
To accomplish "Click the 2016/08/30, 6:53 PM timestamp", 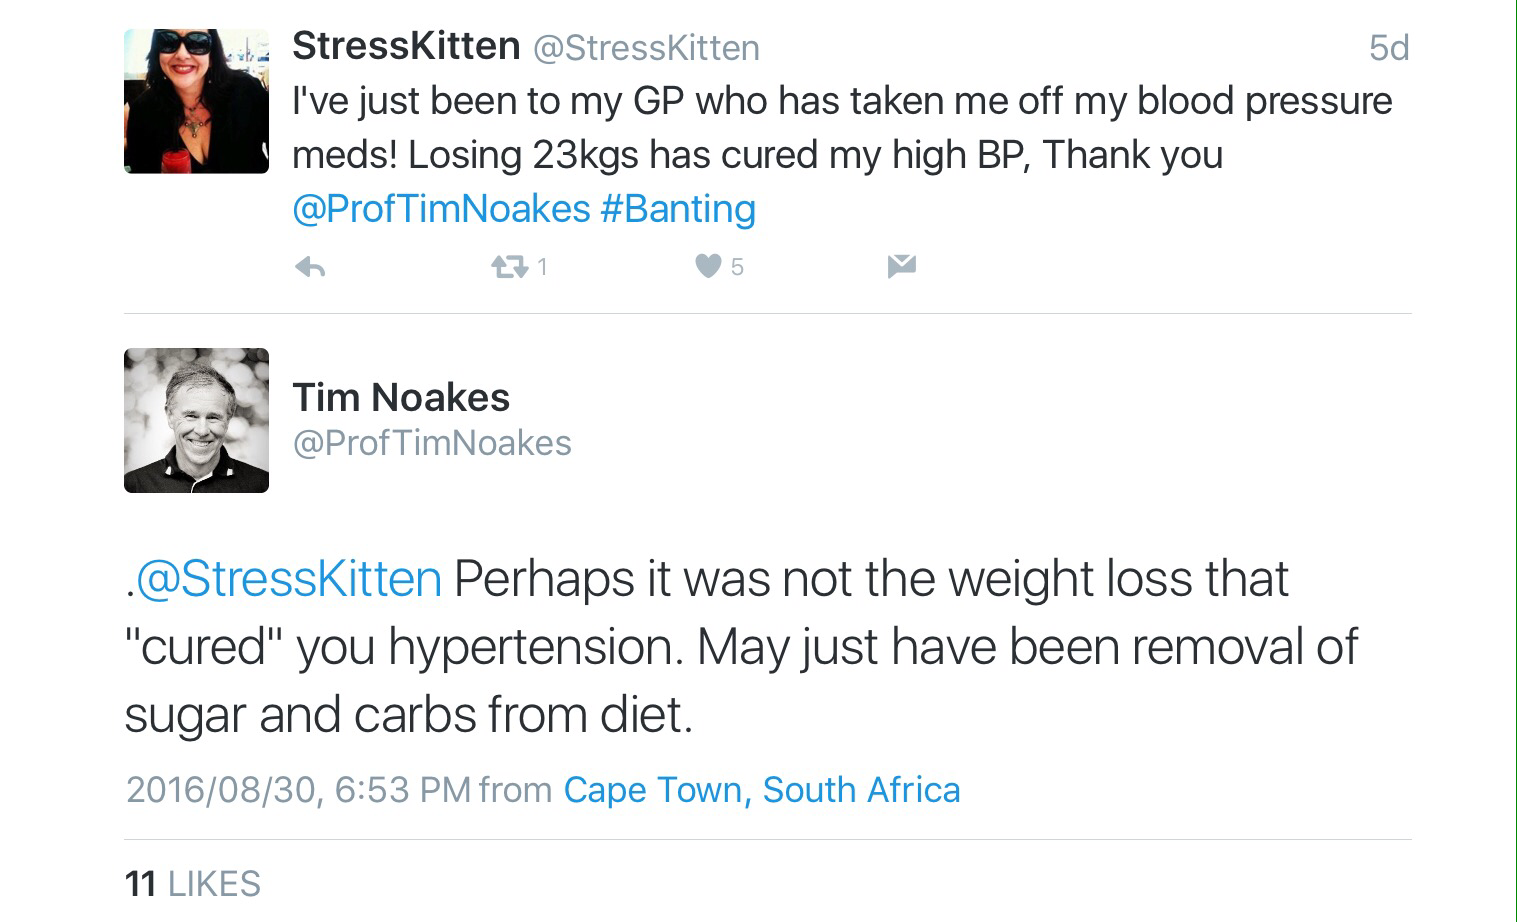I will [x=298, y=790].
